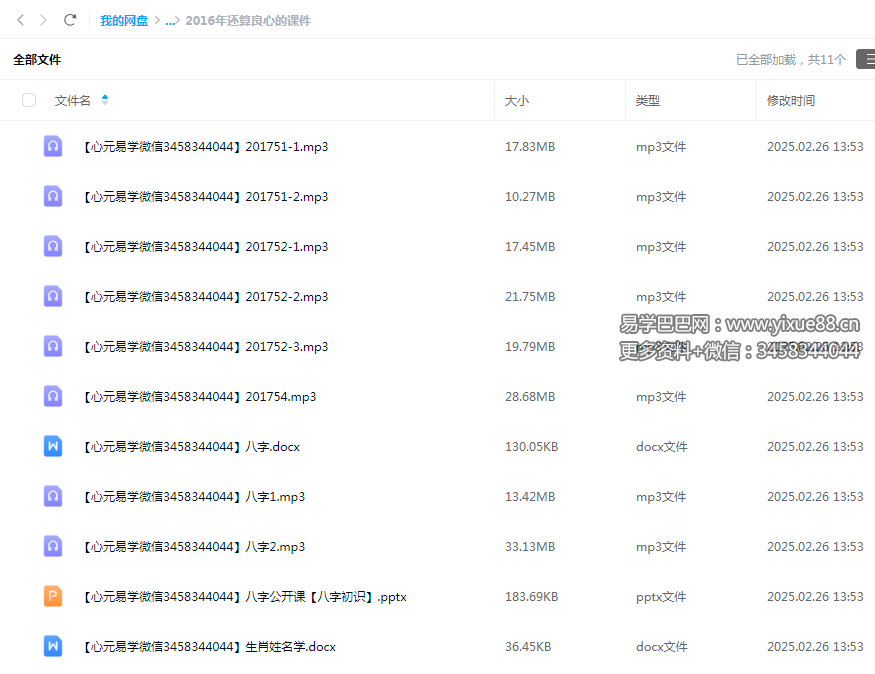Screen dimensions: 875x674
Task: Click audio icon for 201754.mp3
Action: coord(53,396)
